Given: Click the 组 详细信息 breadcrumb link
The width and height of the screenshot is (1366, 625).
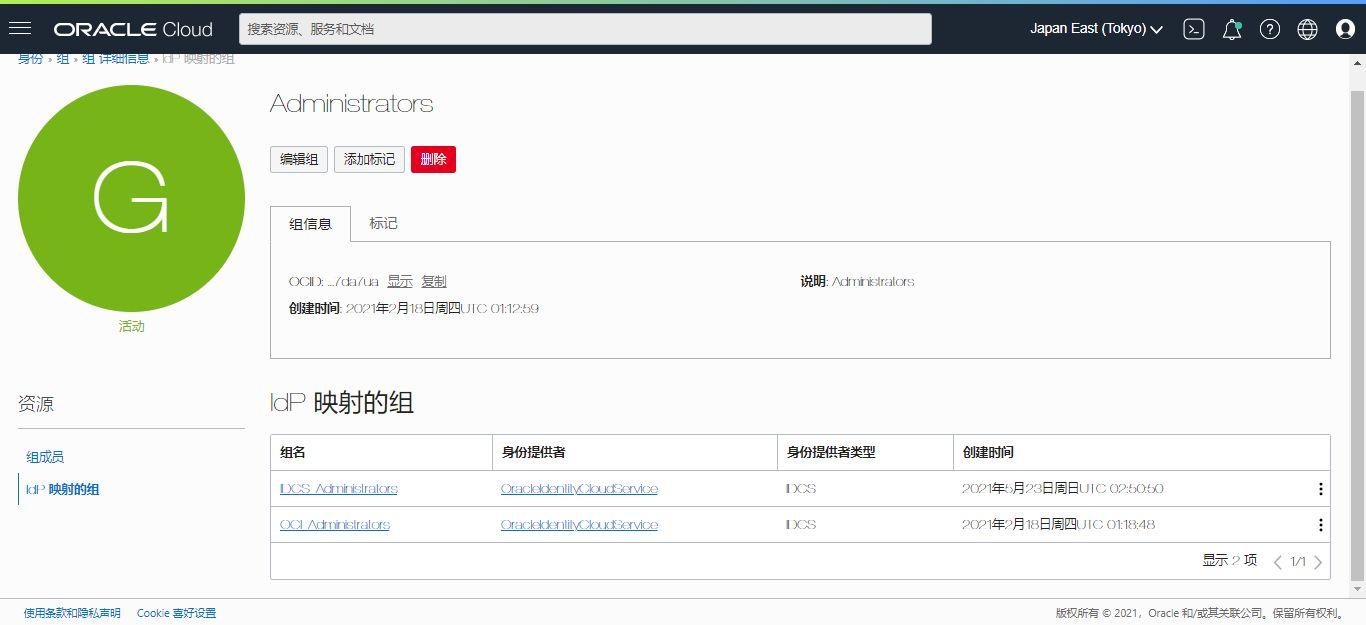Looking at the screenshot, I should point(116,59).
